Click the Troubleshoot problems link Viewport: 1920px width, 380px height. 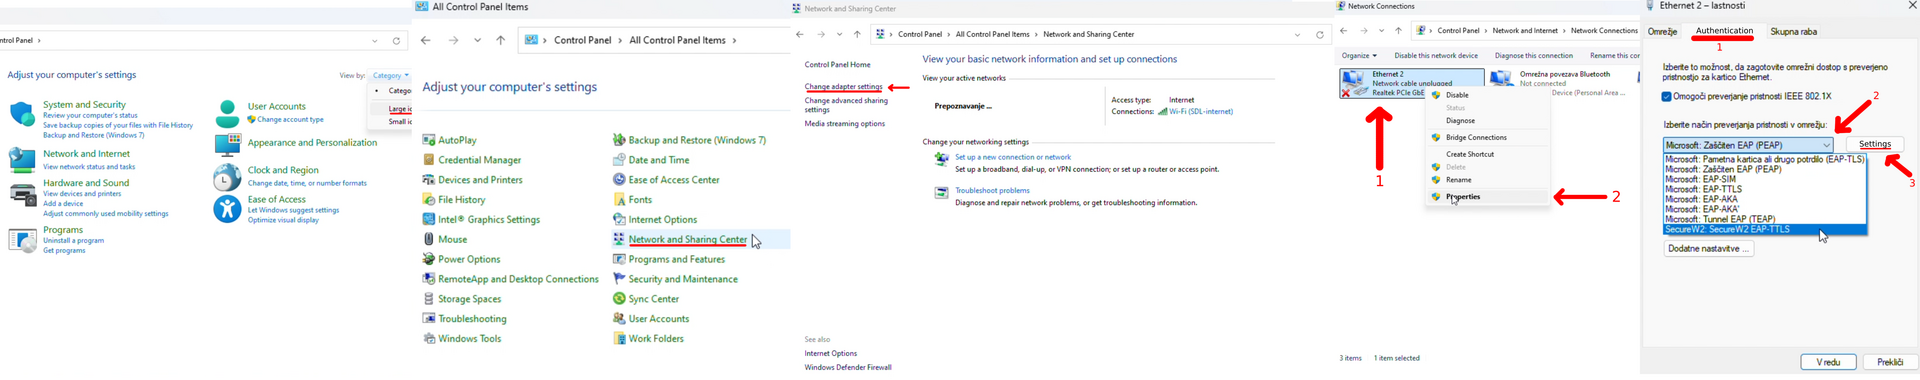point(992,191)
